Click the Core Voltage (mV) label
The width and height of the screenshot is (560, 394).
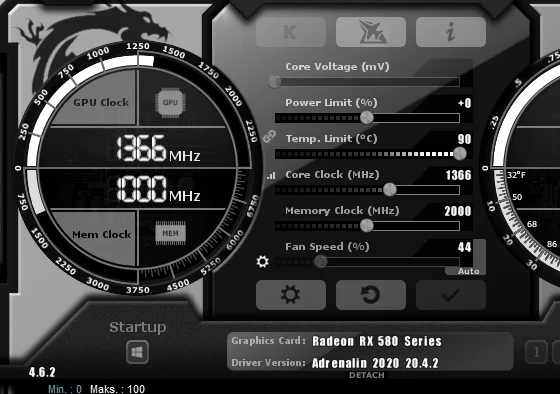[337, 67]
